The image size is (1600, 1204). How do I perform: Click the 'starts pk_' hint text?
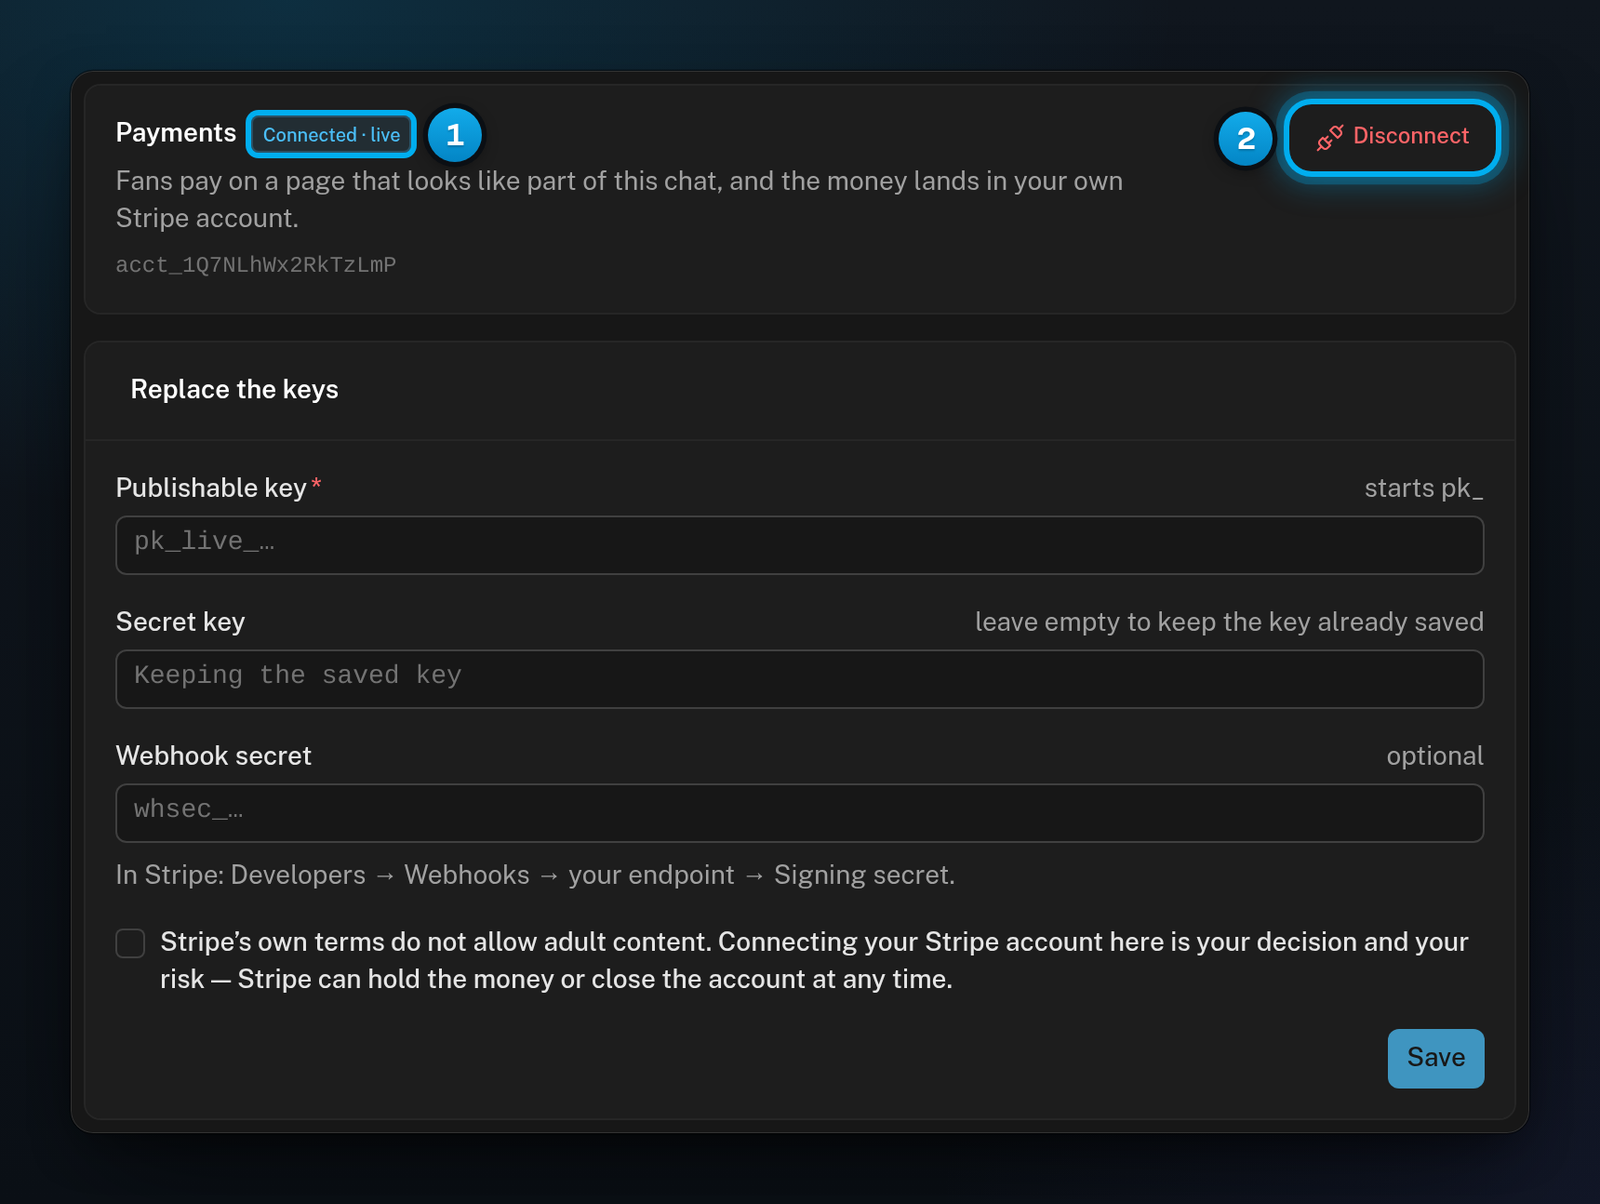click(x=1424, y=488)
